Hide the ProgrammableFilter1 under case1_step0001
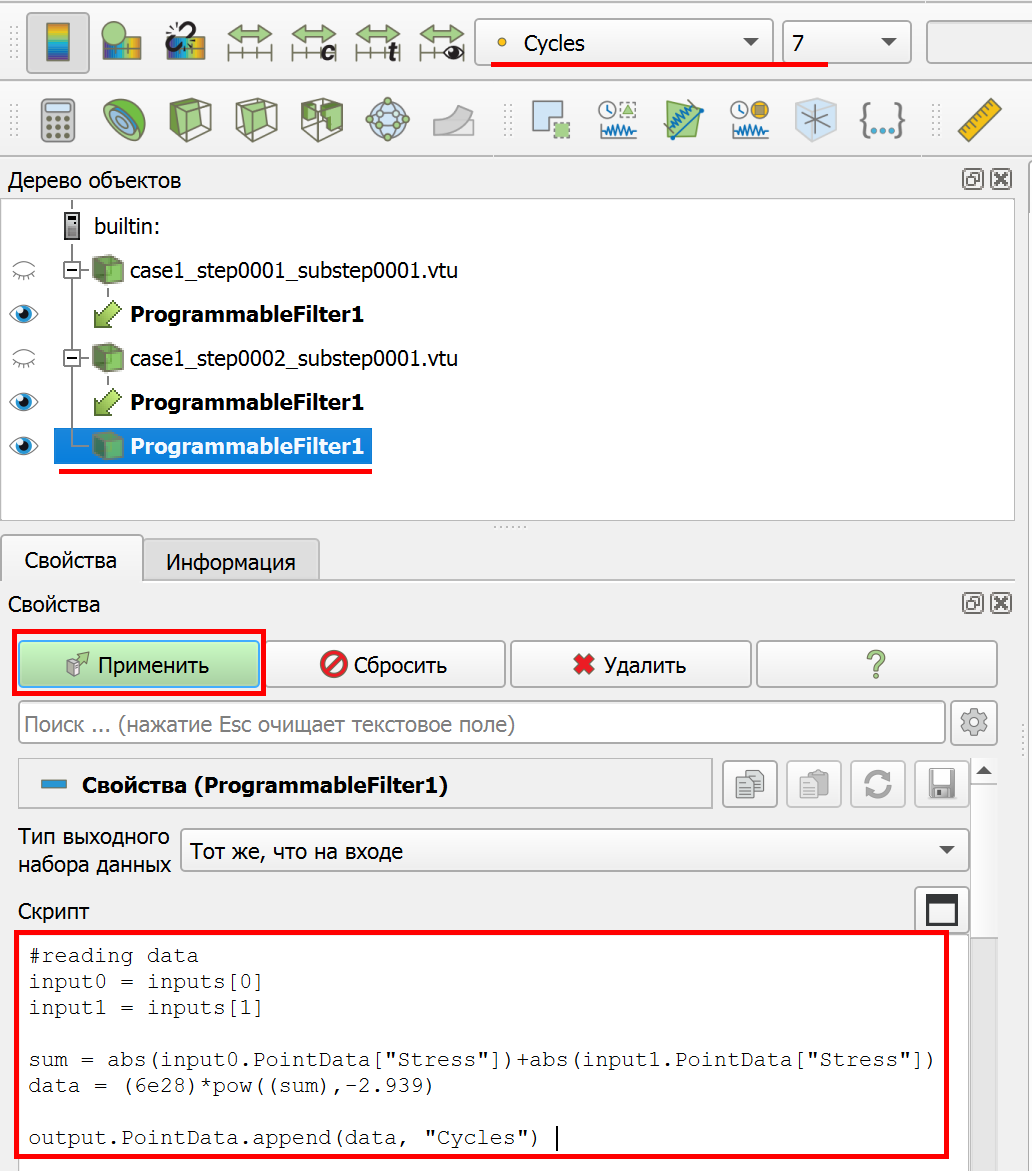This screenshot has width=1032, height=1171. [x=24, y=314]
